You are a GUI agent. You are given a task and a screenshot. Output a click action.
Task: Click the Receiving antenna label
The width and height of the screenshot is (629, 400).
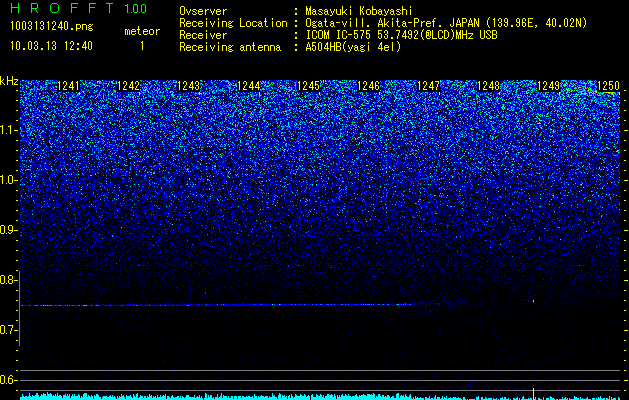[230, 47]
